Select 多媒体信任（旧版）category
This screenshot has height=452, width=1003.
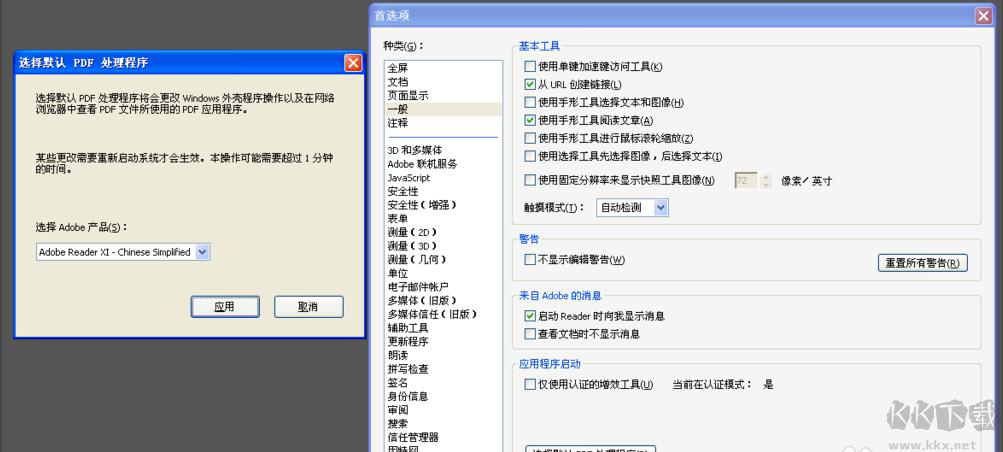pyautogui.click(x=432, y=314)
